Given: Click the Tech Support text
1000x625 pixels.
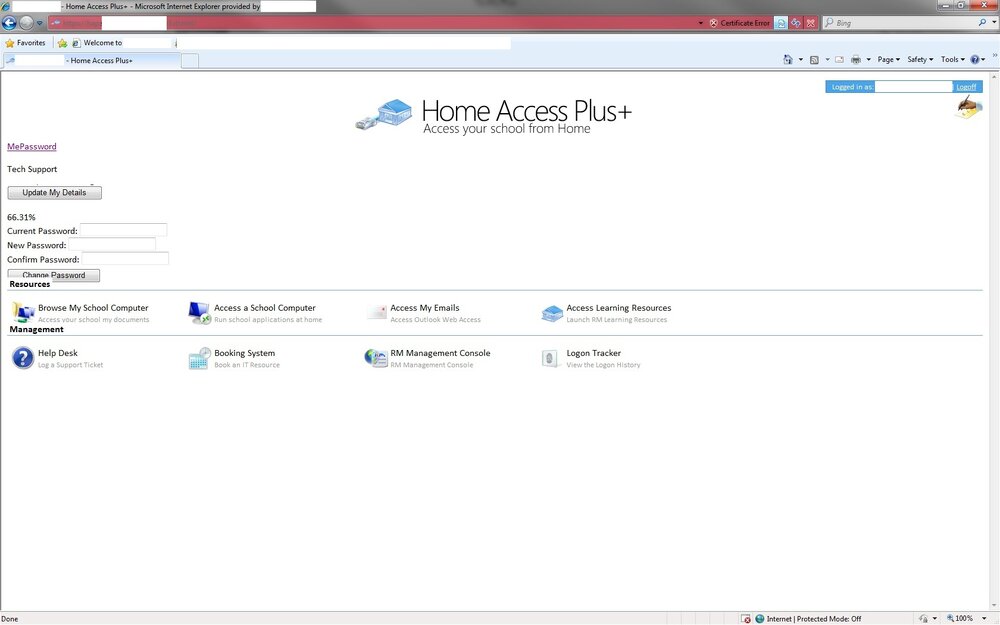Looking at the screenshot, I should (32, 169).
